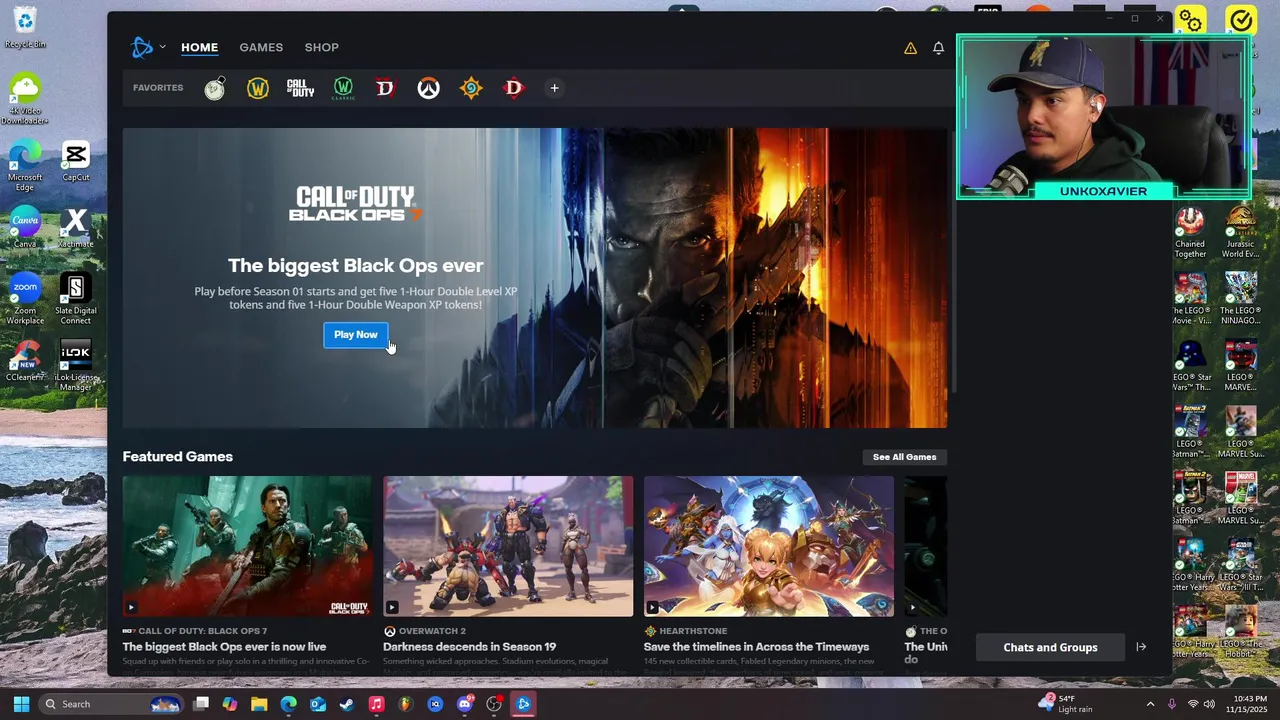The width and height of the screenshot is (1280, 720).
Task: Open the red diamond Diablo favorite icon
Action: tap(514, 88)
